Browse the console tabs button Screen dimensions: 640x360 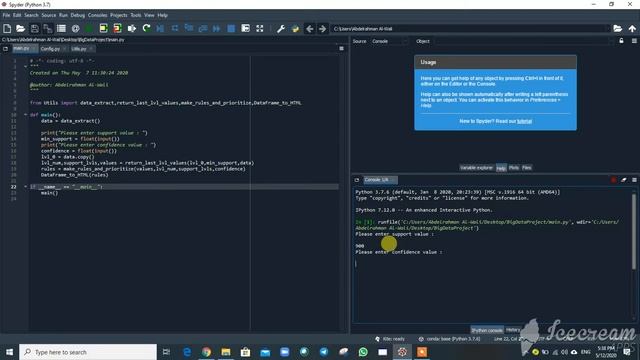[x=357, y=180]
